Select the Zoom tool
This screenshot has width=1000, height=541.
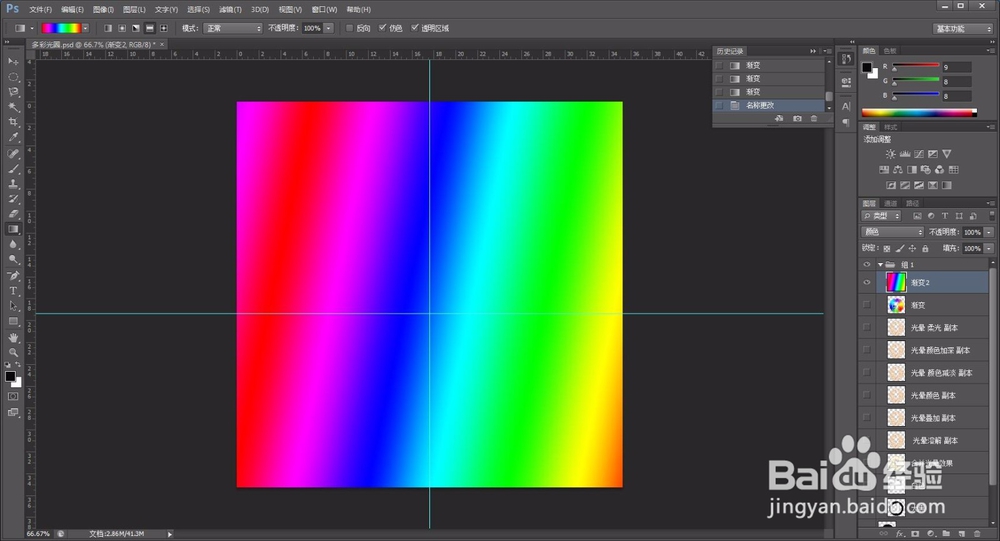(x=13, y=352)
